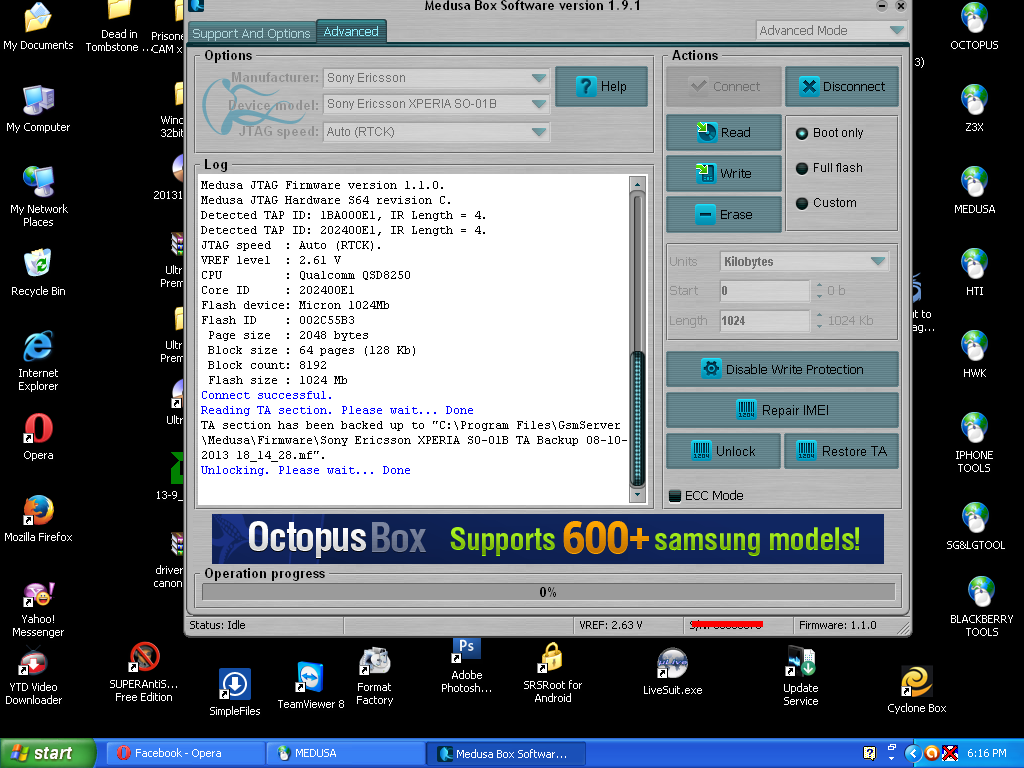Open SRSRoot for Android icon

[552, 673]
